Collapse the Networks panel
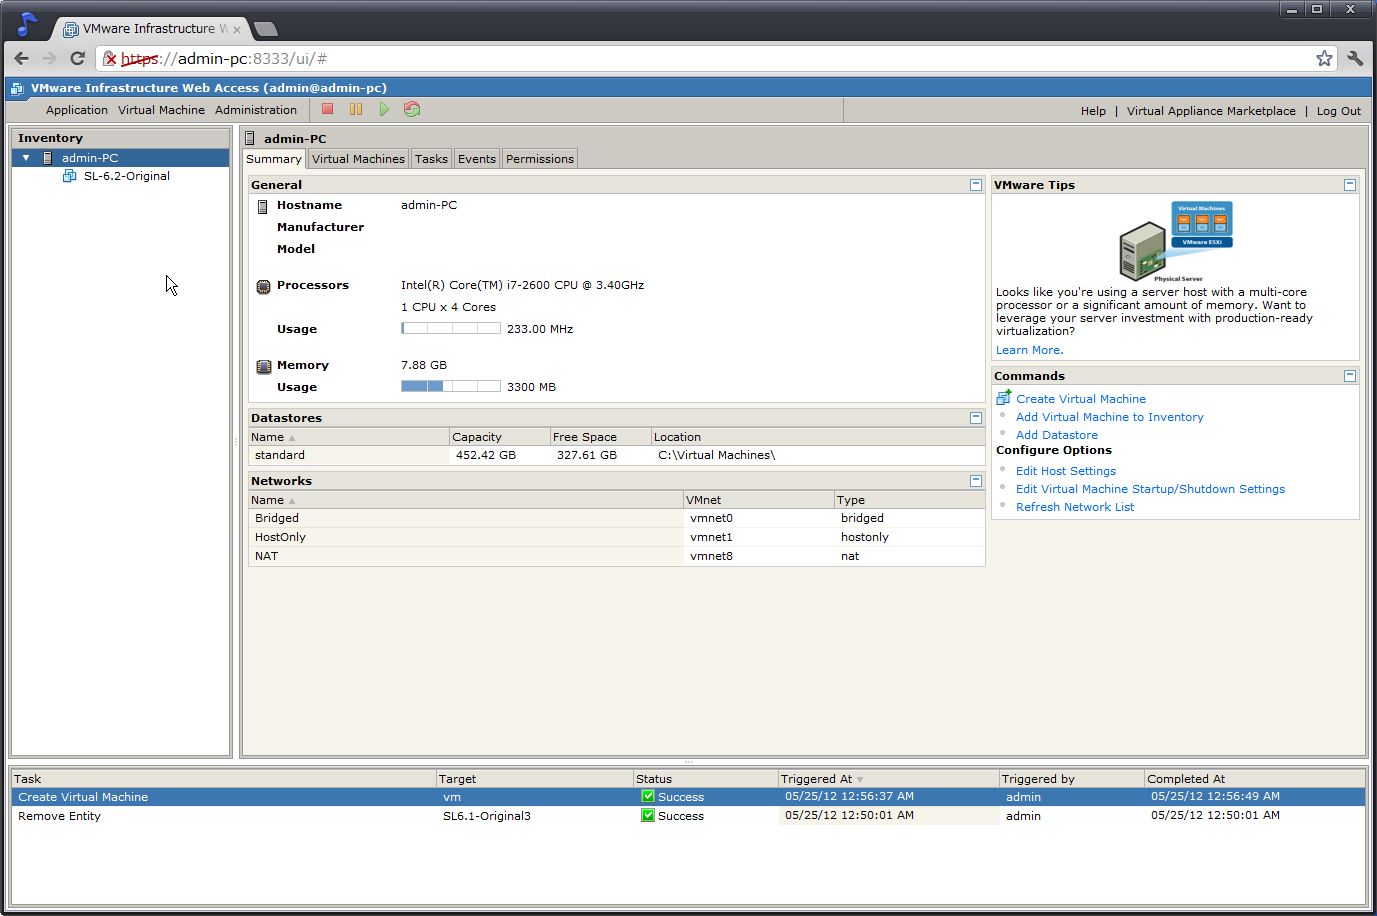 click(976, 481)
